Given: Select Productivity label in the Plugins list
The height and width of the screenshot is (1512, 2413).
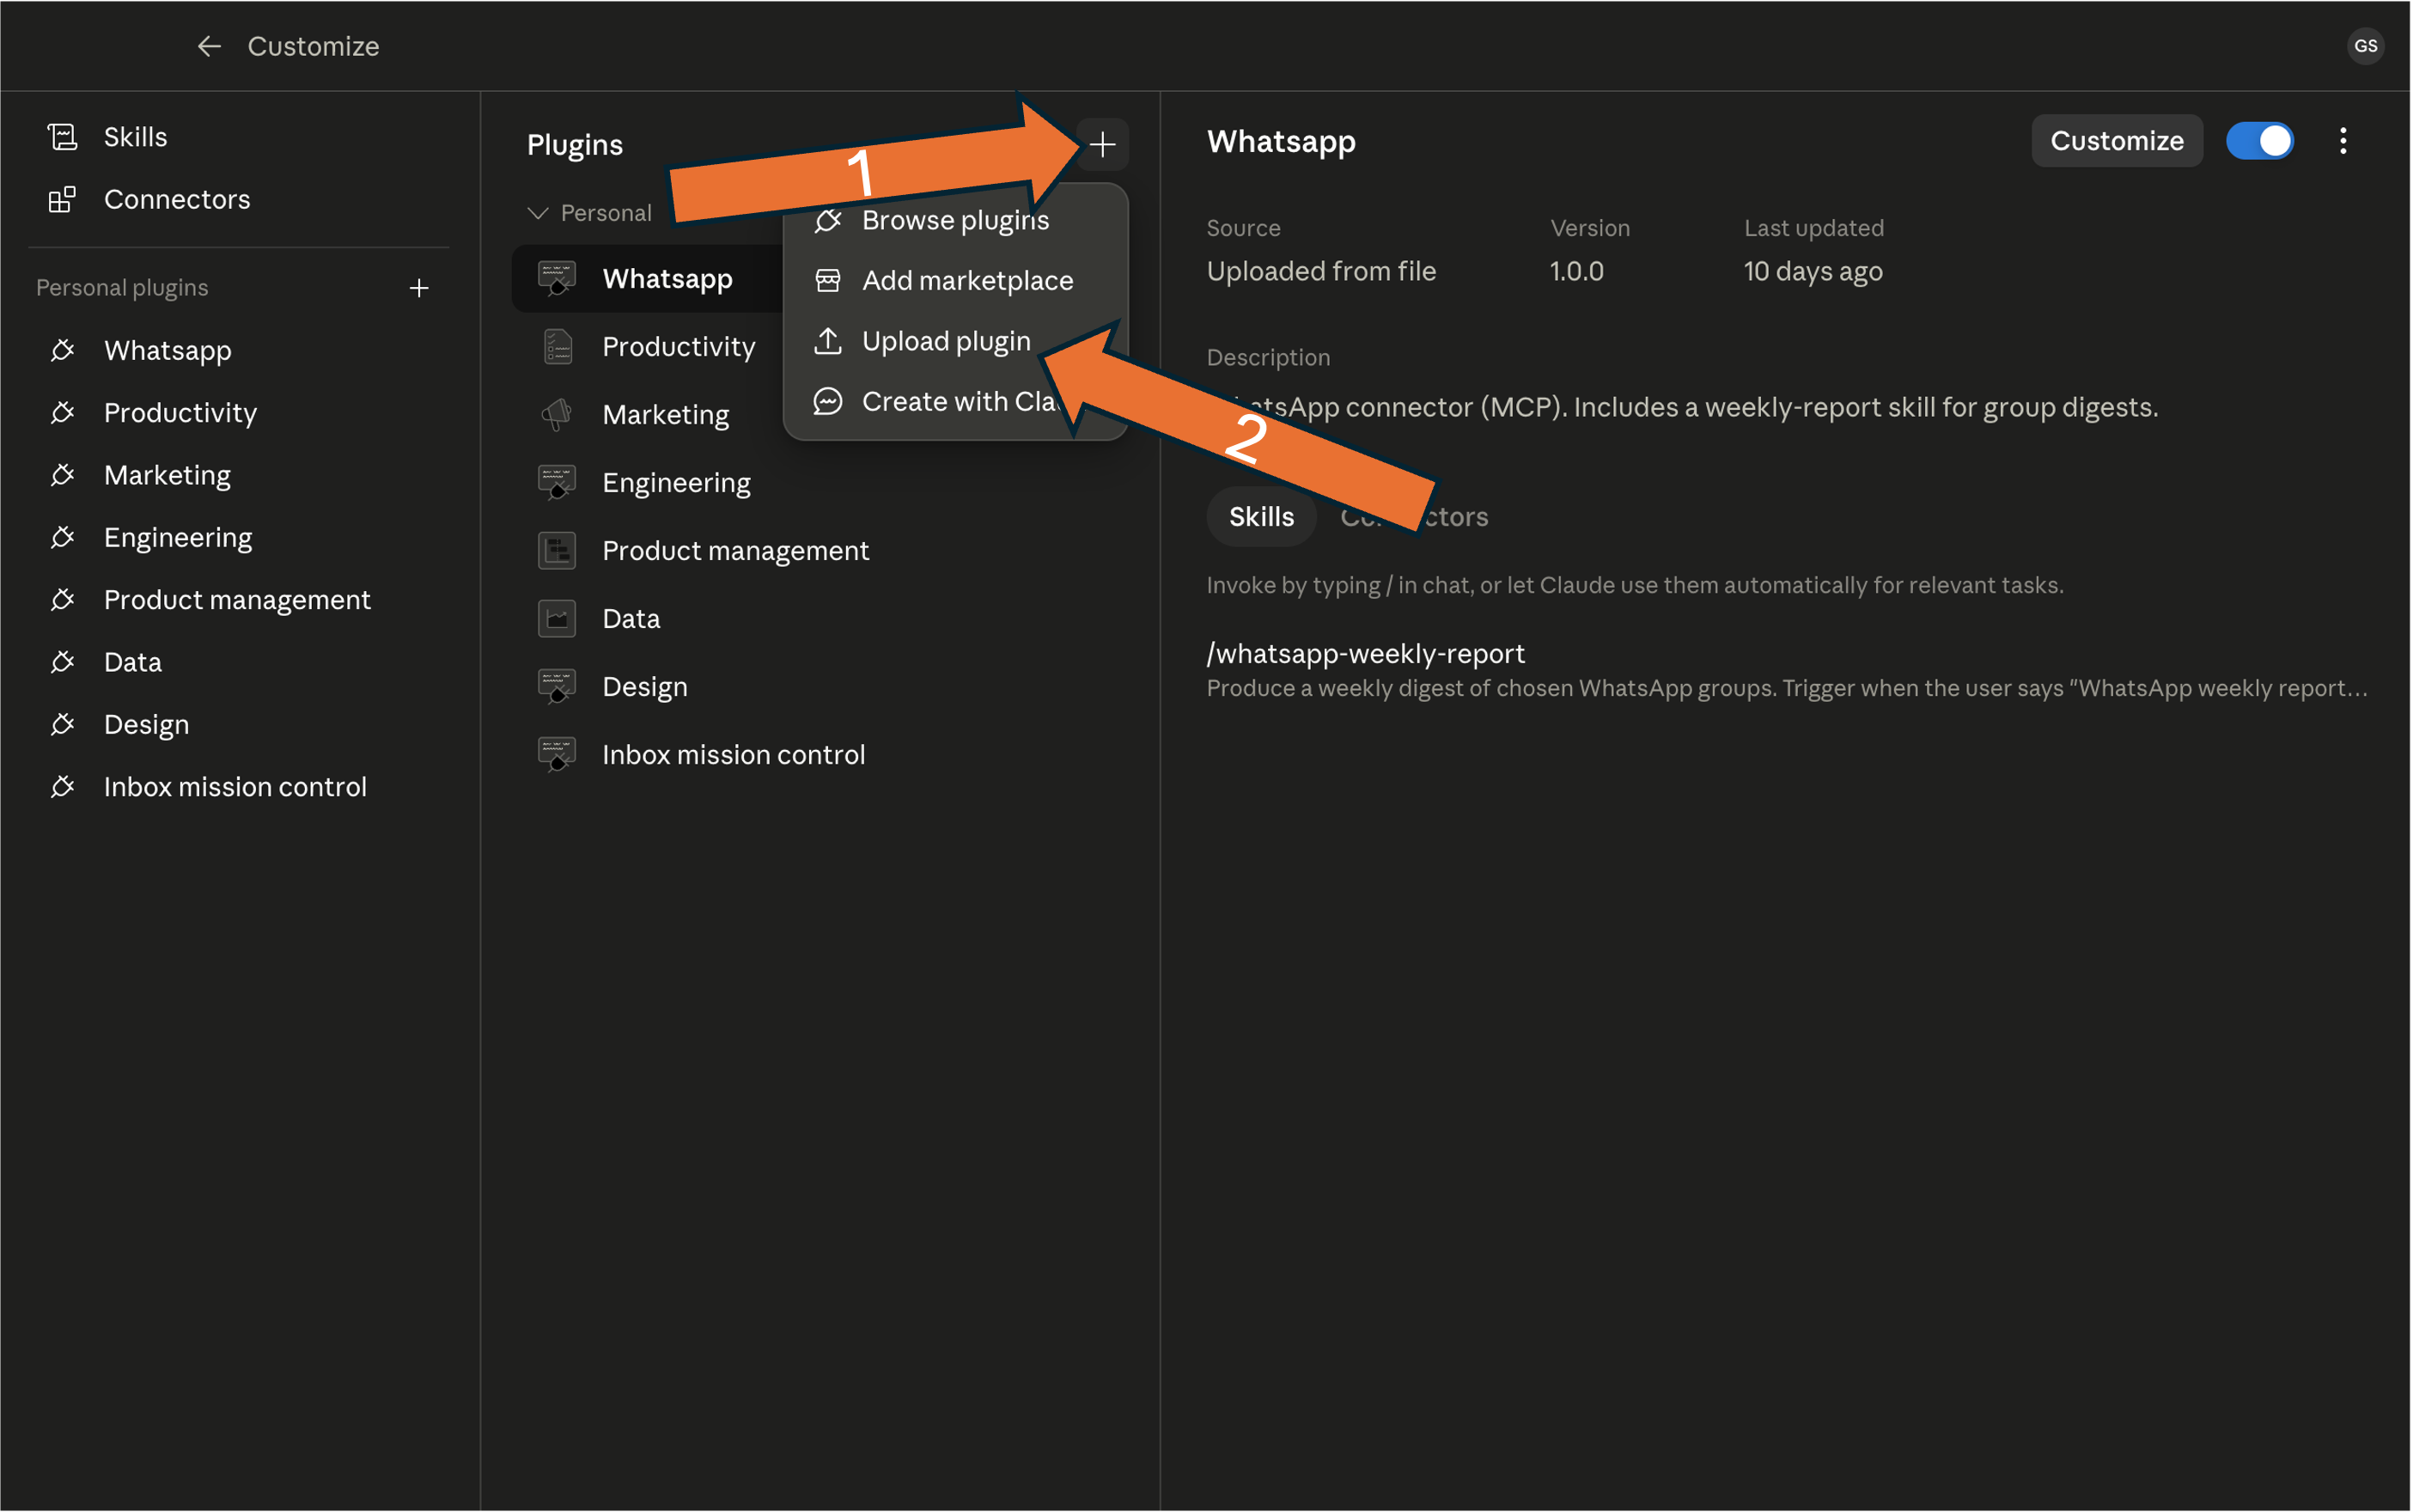Looking at the screenshot, I should point(678,346).
